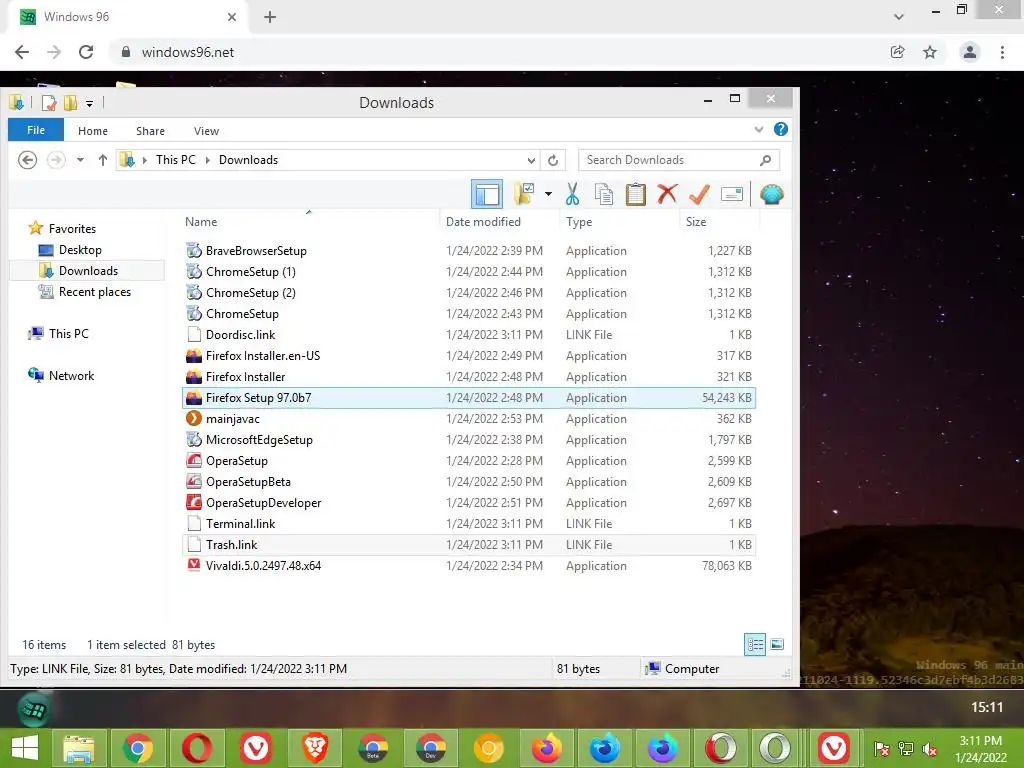This screenshot has height=768, width=1024.
Task: Click the red X Delete icon
Action: [x=667, y=194]
